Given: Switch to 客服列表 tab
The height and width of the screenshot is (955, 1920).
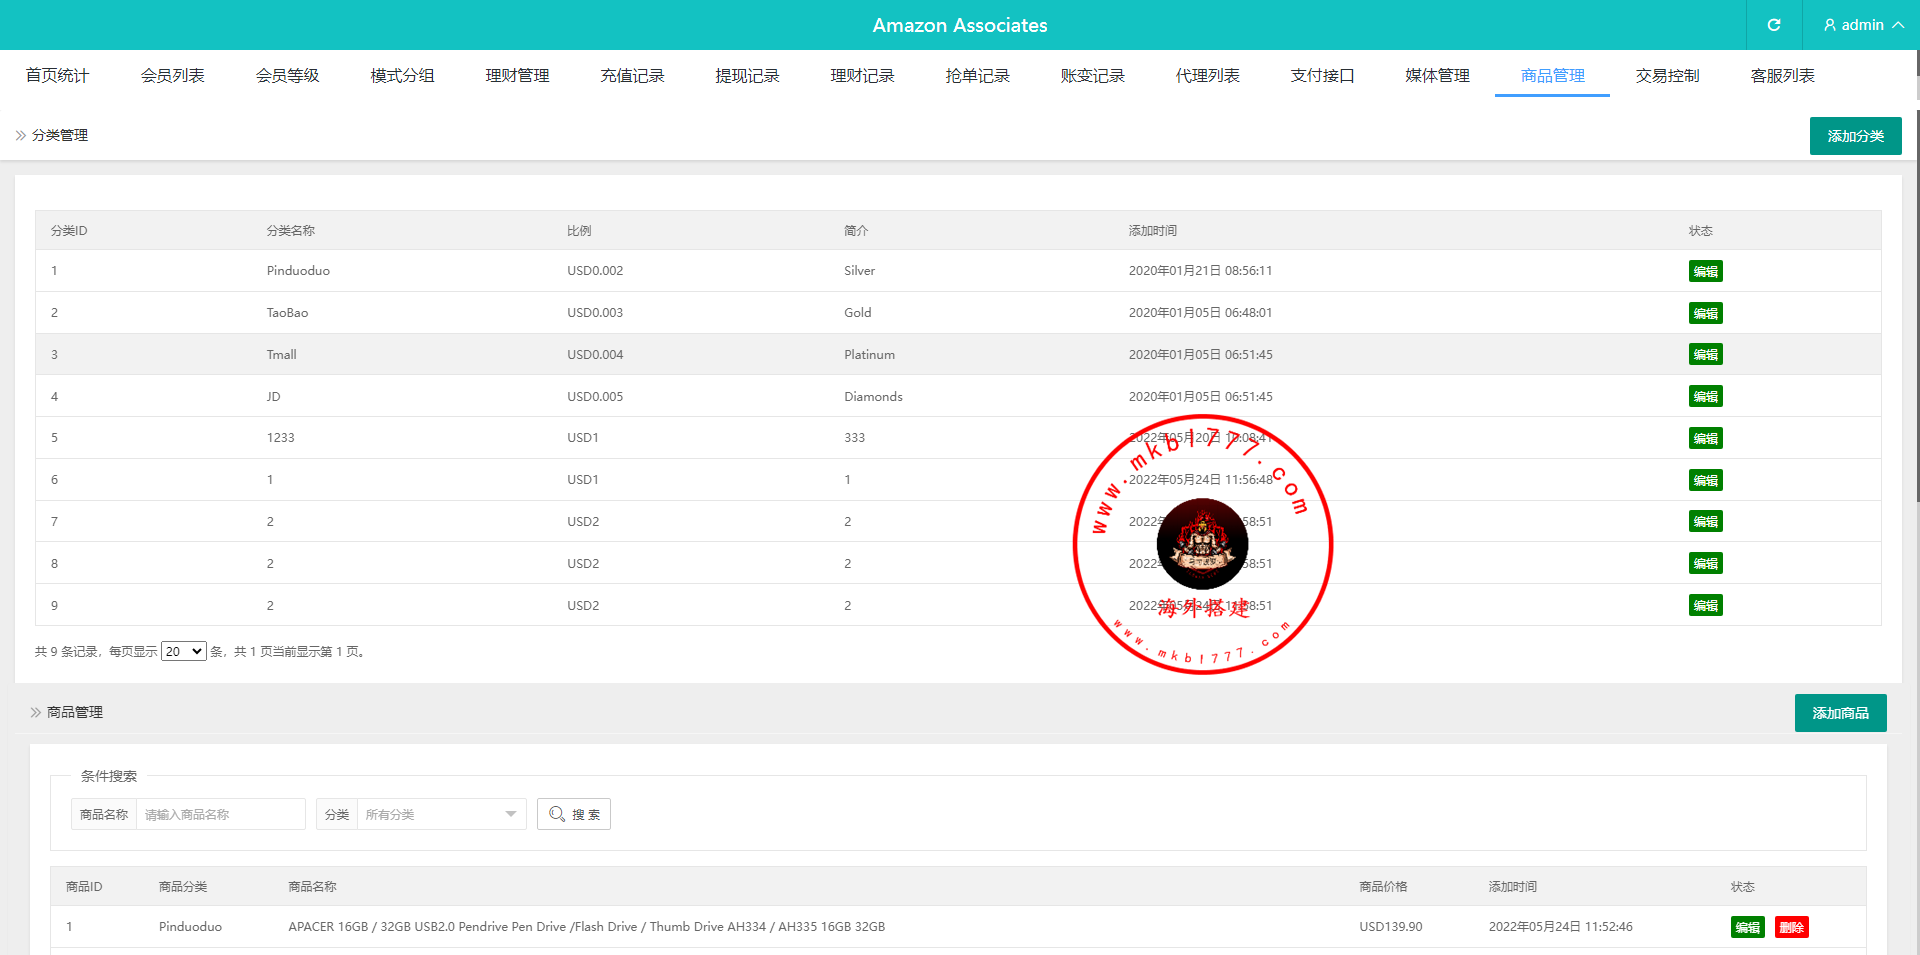Looking at the screenshot, I should click(1782, 75).
